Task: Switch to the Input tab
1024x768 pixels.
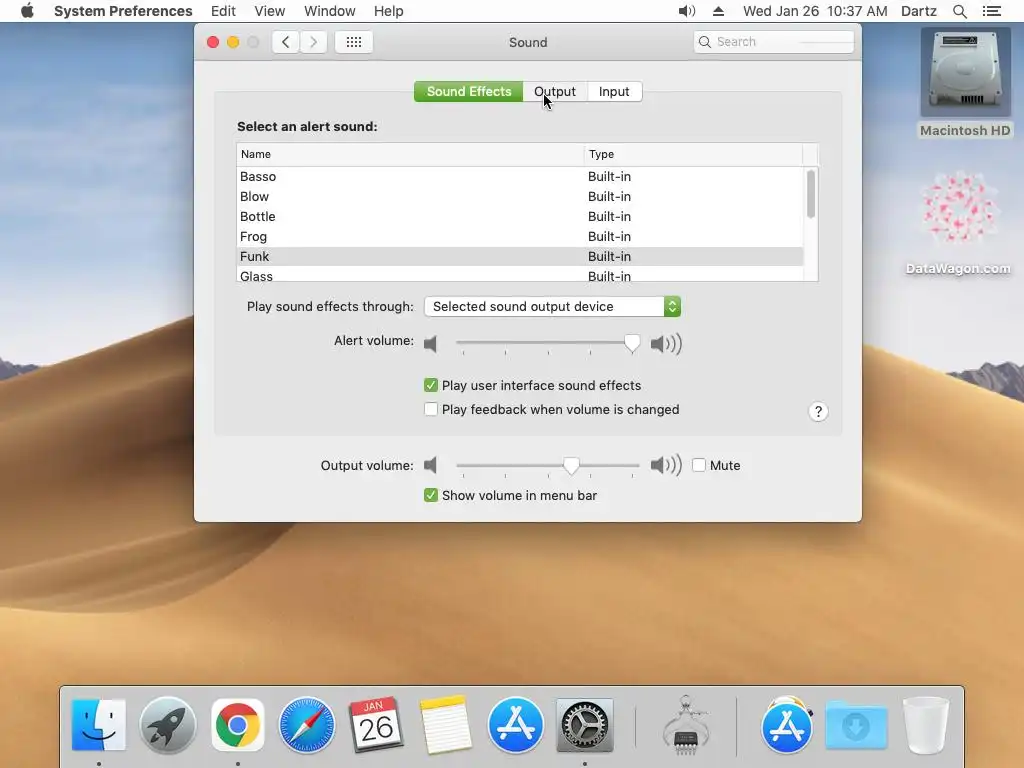Action: click(614, 91)
